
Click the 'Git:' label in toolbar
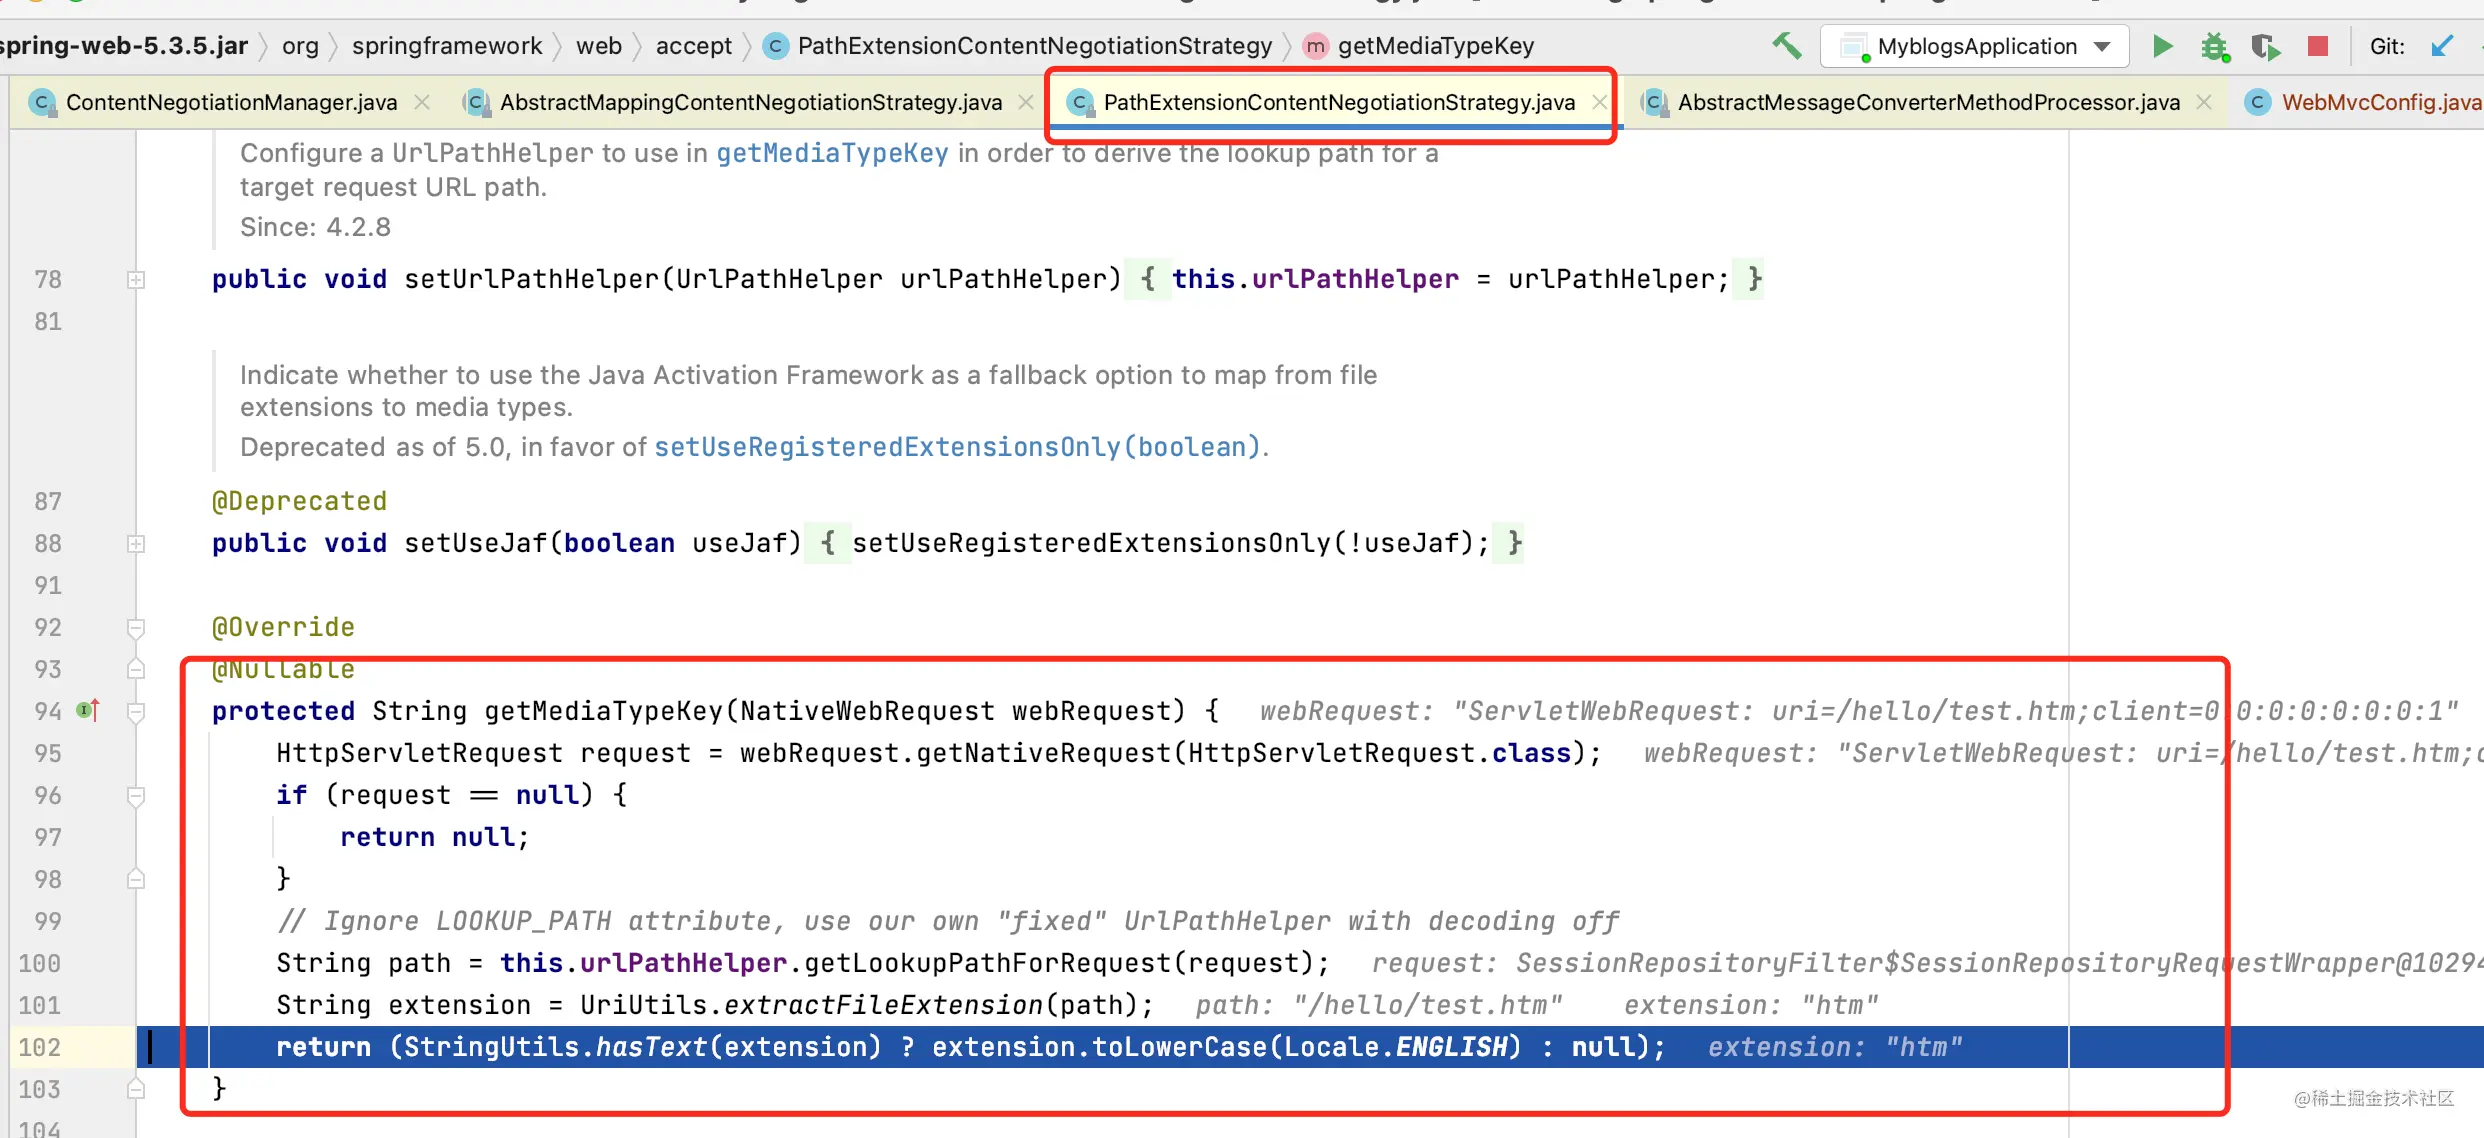(x=2387, y=46)
